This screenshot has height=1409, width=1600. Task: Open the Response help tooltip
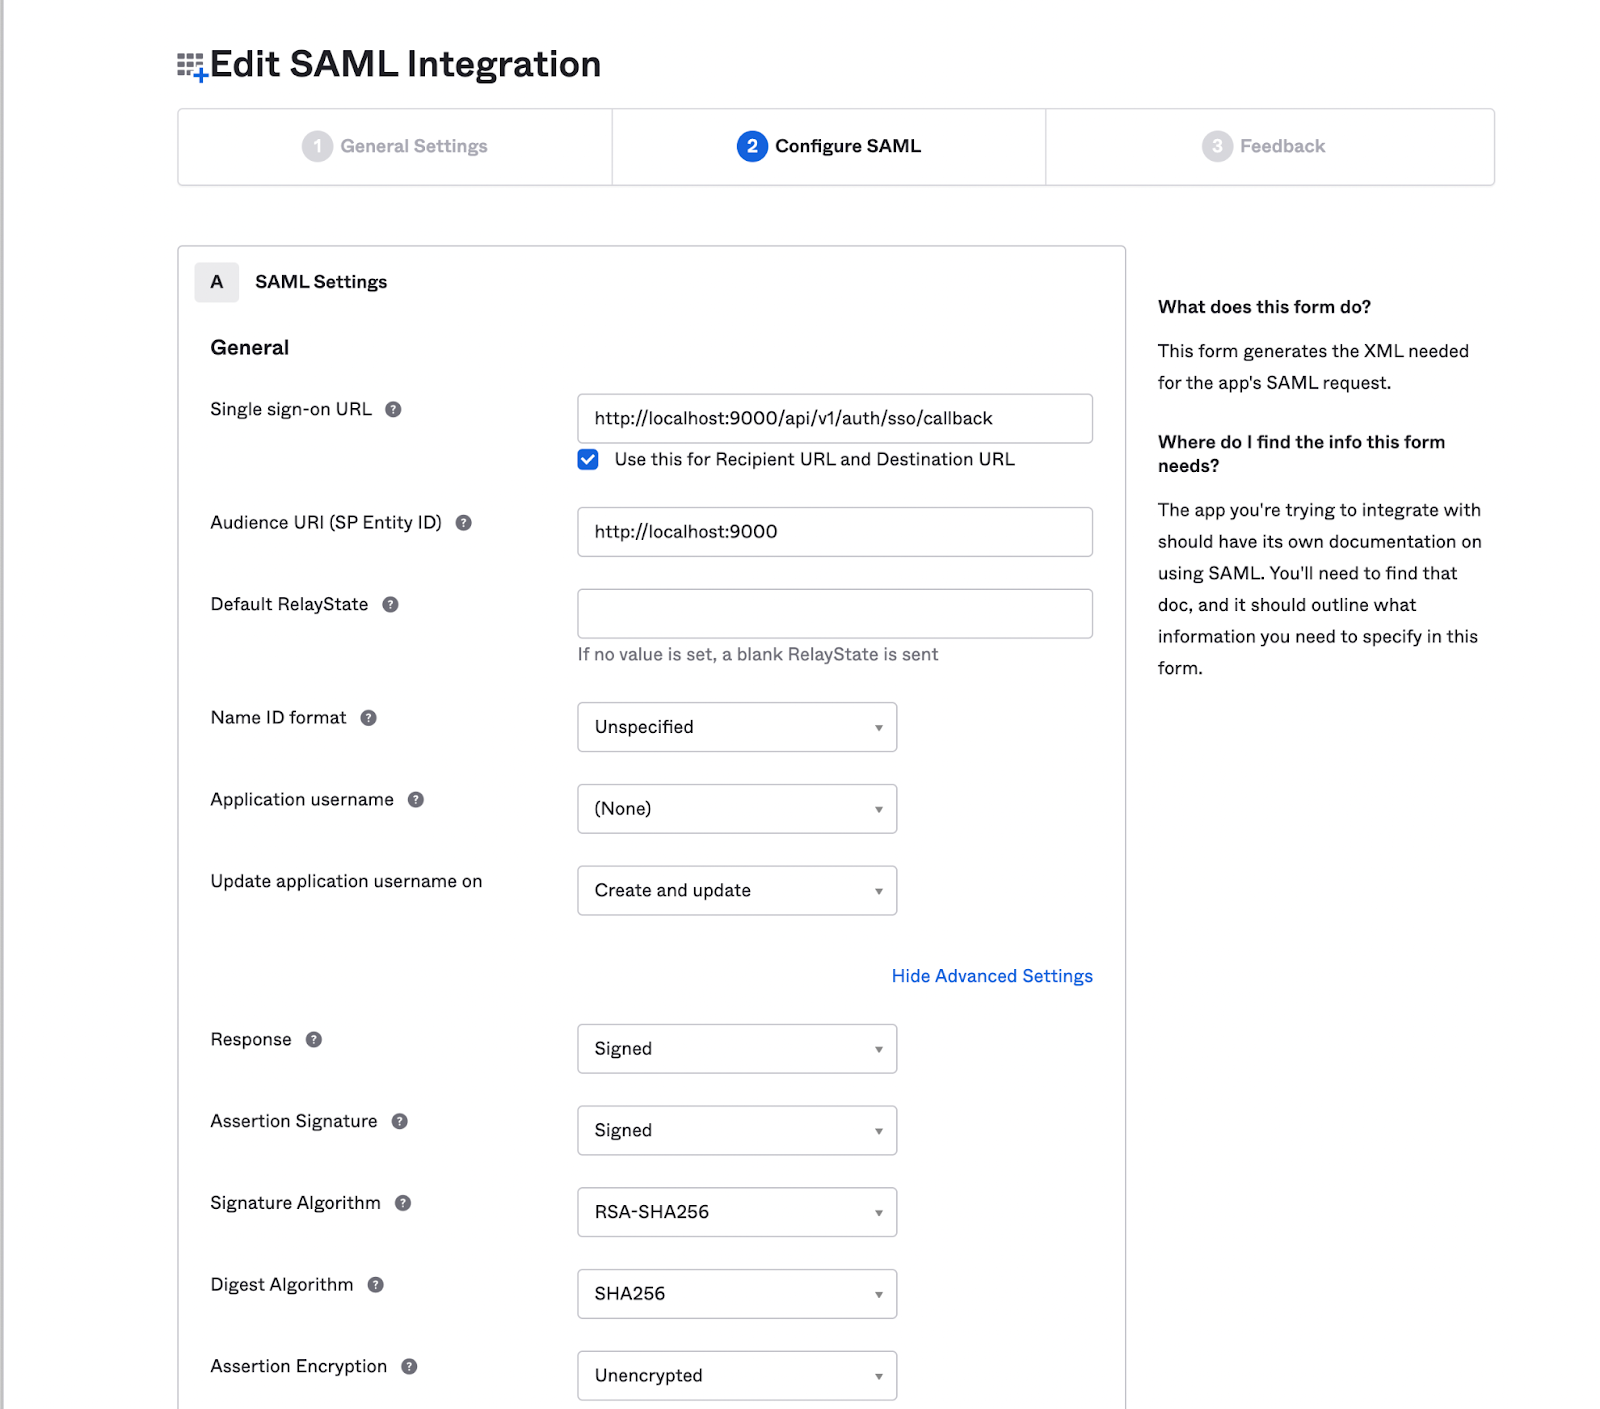coord(313,1039)
